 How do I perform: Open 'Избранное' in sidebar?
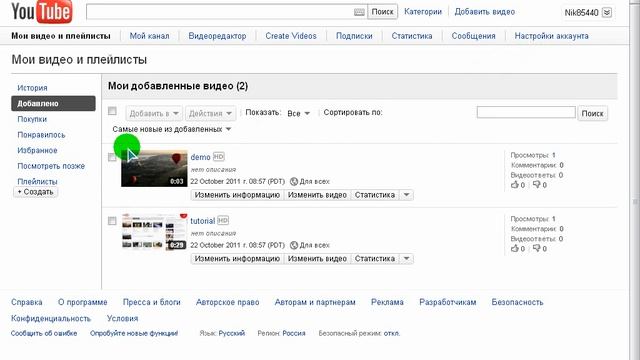coord(37,150)
